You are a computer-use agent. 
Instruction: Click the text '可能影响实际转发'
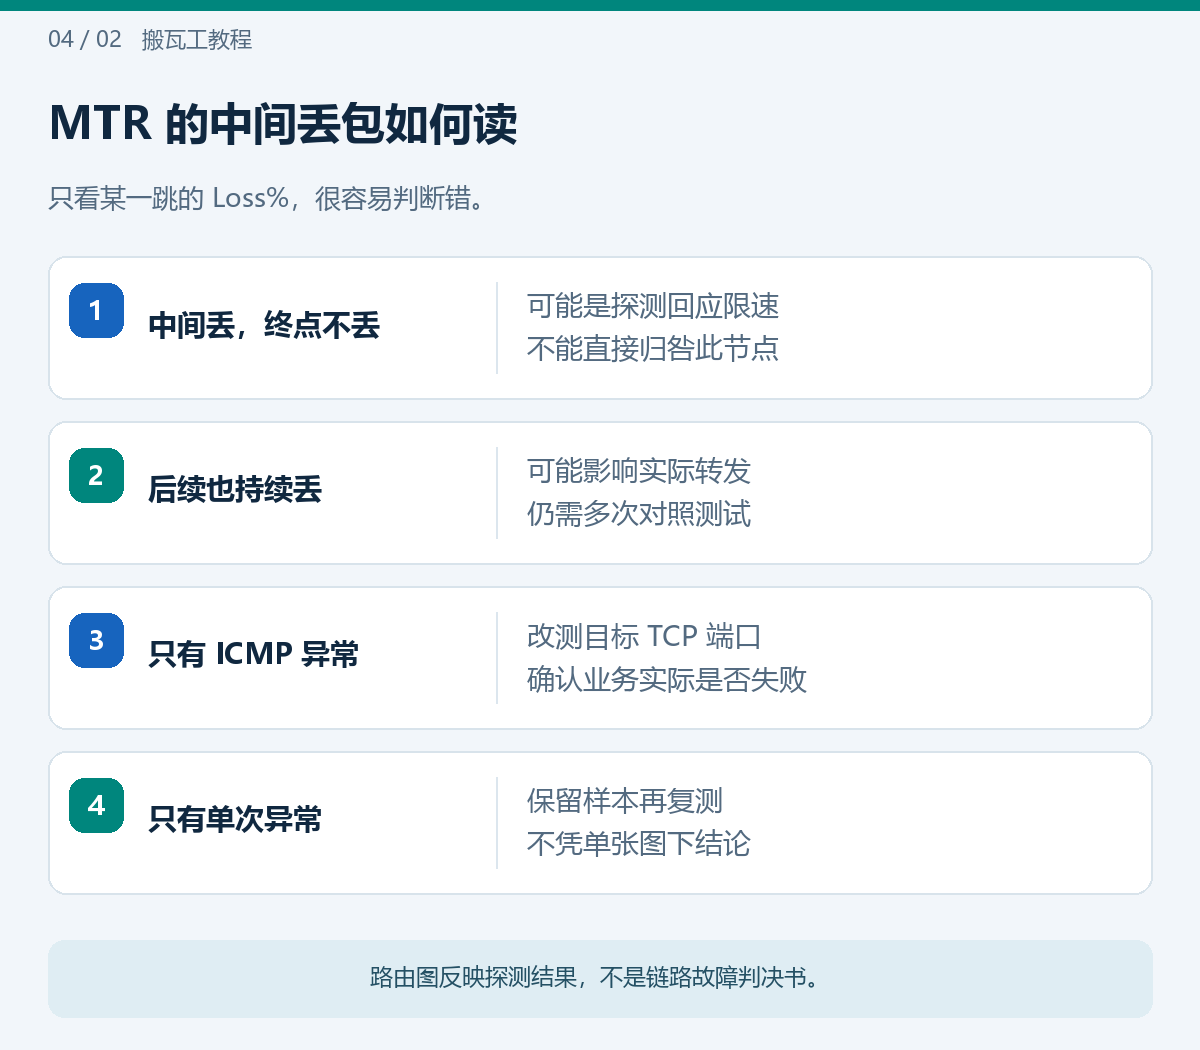pyautogui.click(x=639, y=471)
